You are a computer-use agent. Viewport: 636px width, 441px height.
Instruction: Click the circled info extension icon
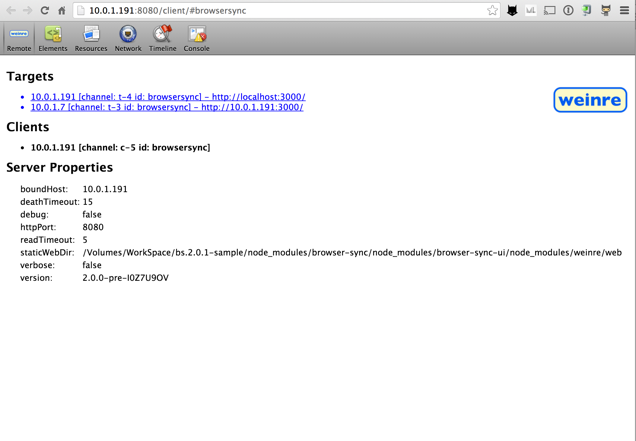pos(568,10)
